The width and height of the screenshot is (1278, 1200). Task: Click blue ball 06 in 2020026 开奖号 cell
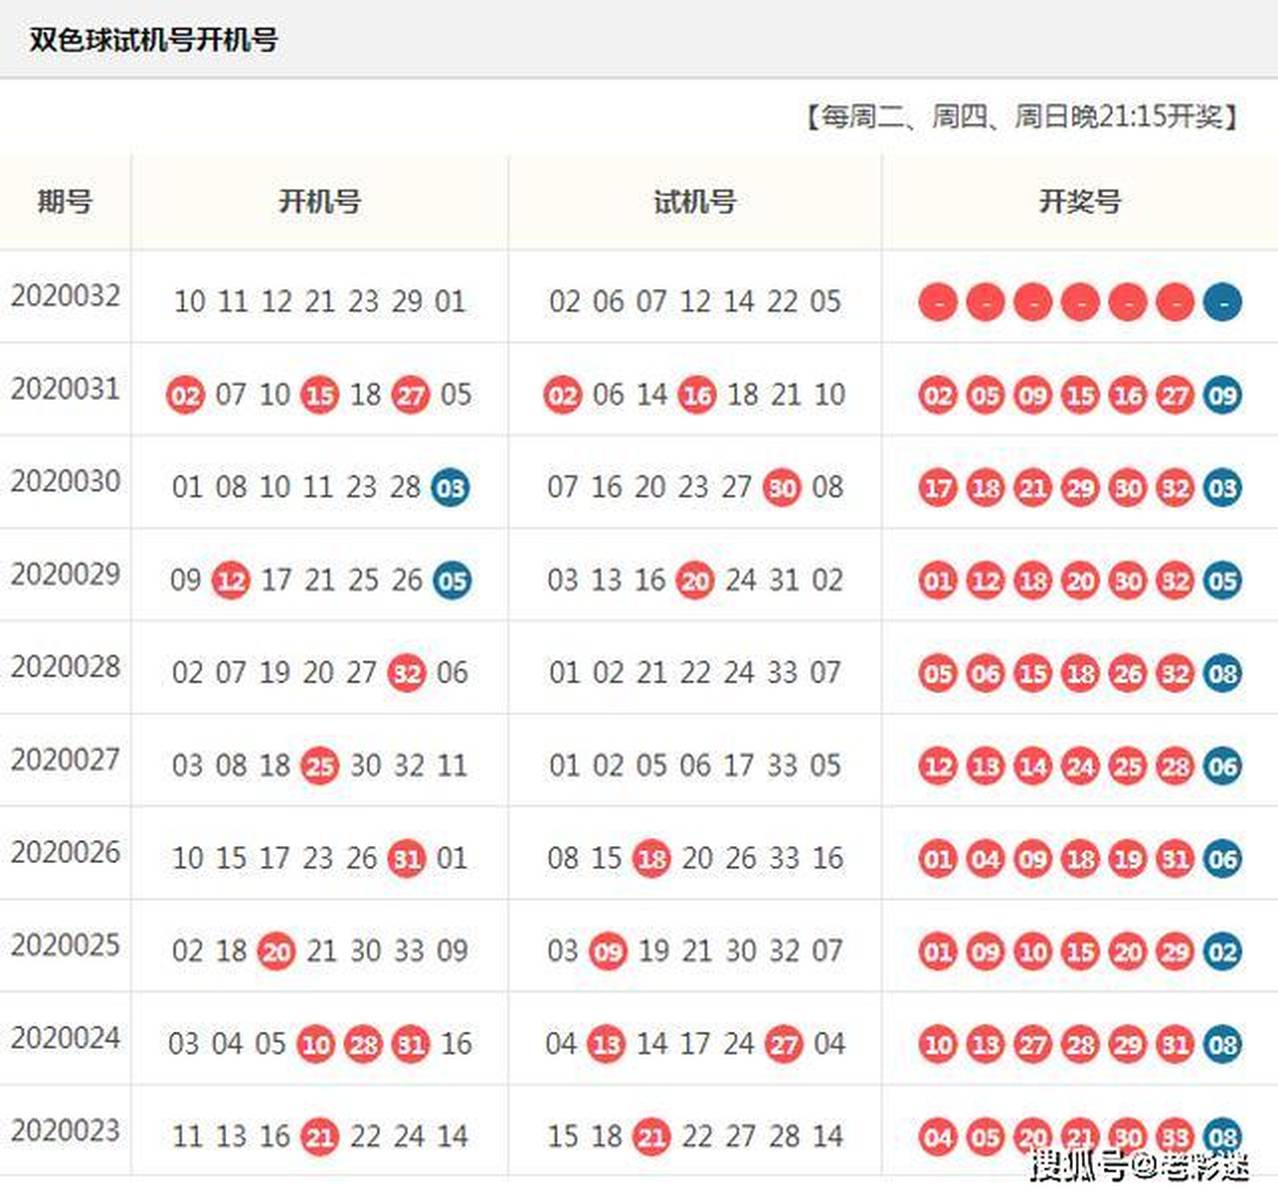pyautogui.click(x=1222, y=859)
